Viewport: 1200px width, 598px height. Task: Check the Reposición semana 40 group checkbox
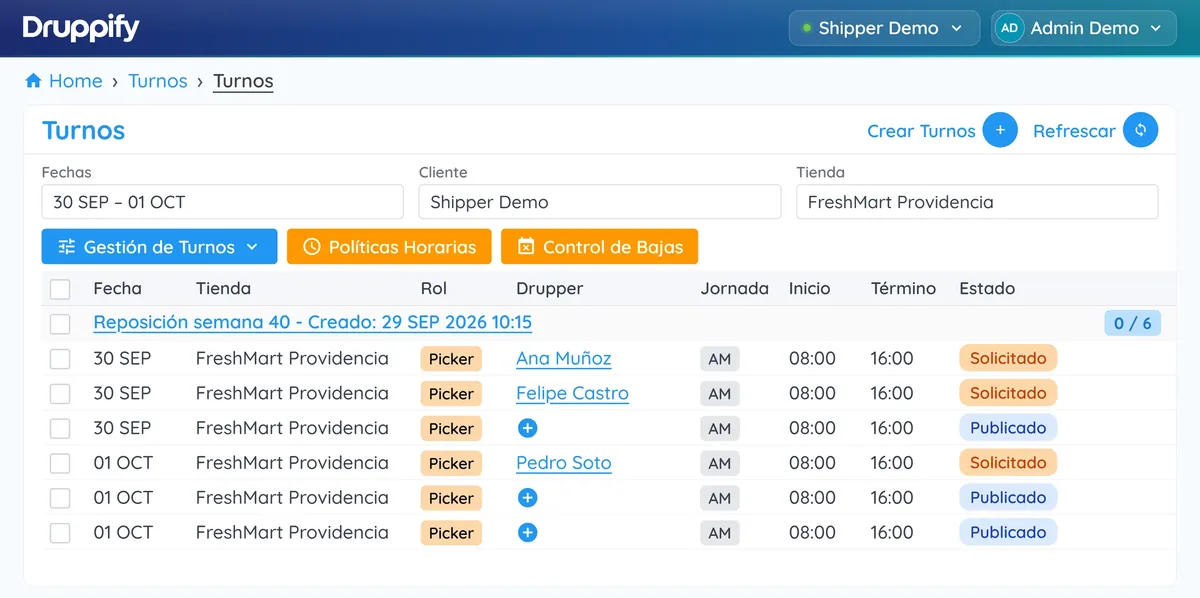tap(60, 324)
